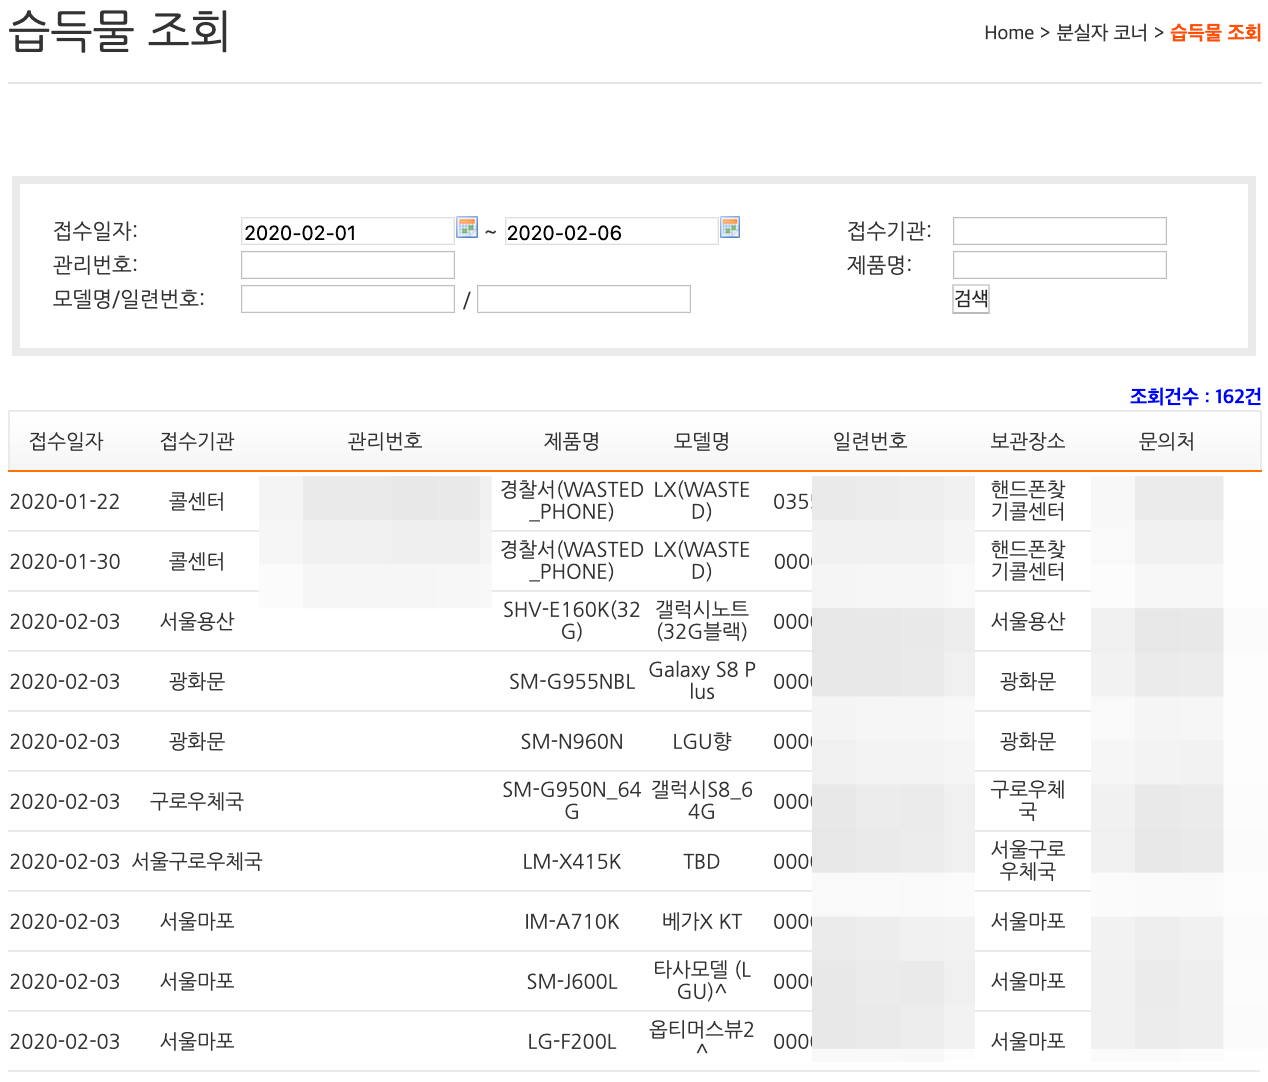The height and width of the screenshot is (1082, 1268).
Task: Focus the 제품명 input field
Action: [1060, 265]
